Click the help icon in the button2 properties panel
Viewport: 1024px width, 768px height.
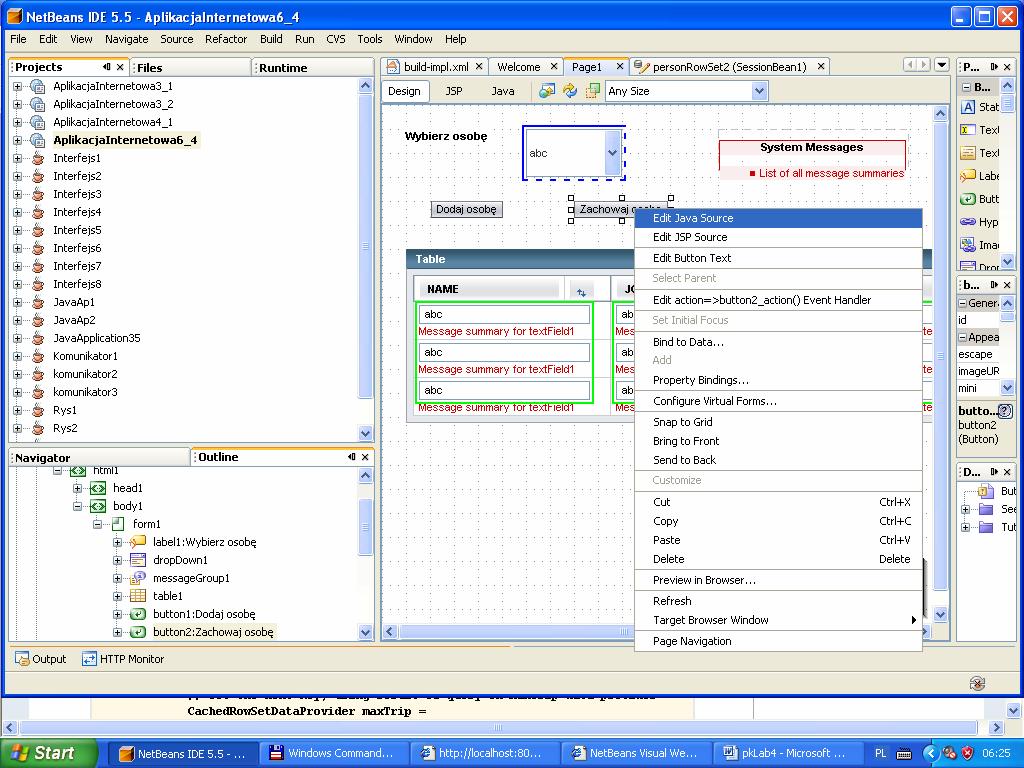pyautogui.click(x=1005, y=411)
